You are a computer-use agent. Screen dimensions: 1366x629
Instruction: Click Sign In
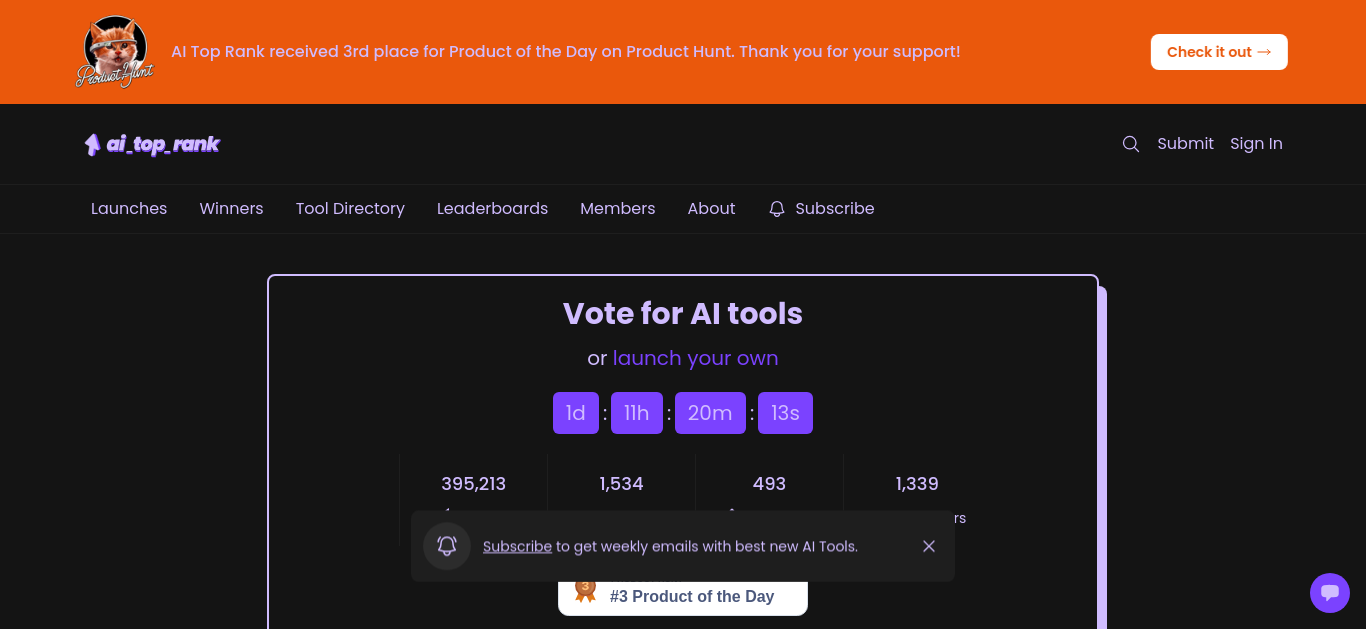(x=1256, y=144)
